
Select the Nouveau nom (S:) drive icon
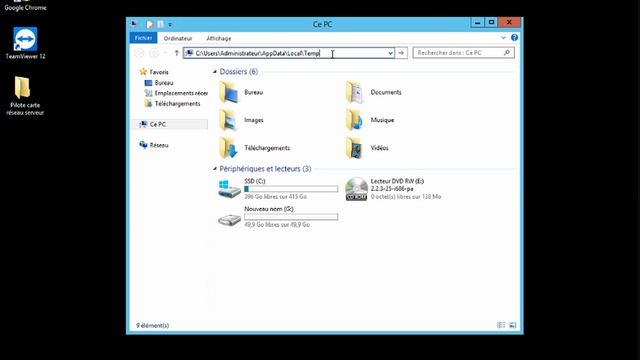click(229, 219)
